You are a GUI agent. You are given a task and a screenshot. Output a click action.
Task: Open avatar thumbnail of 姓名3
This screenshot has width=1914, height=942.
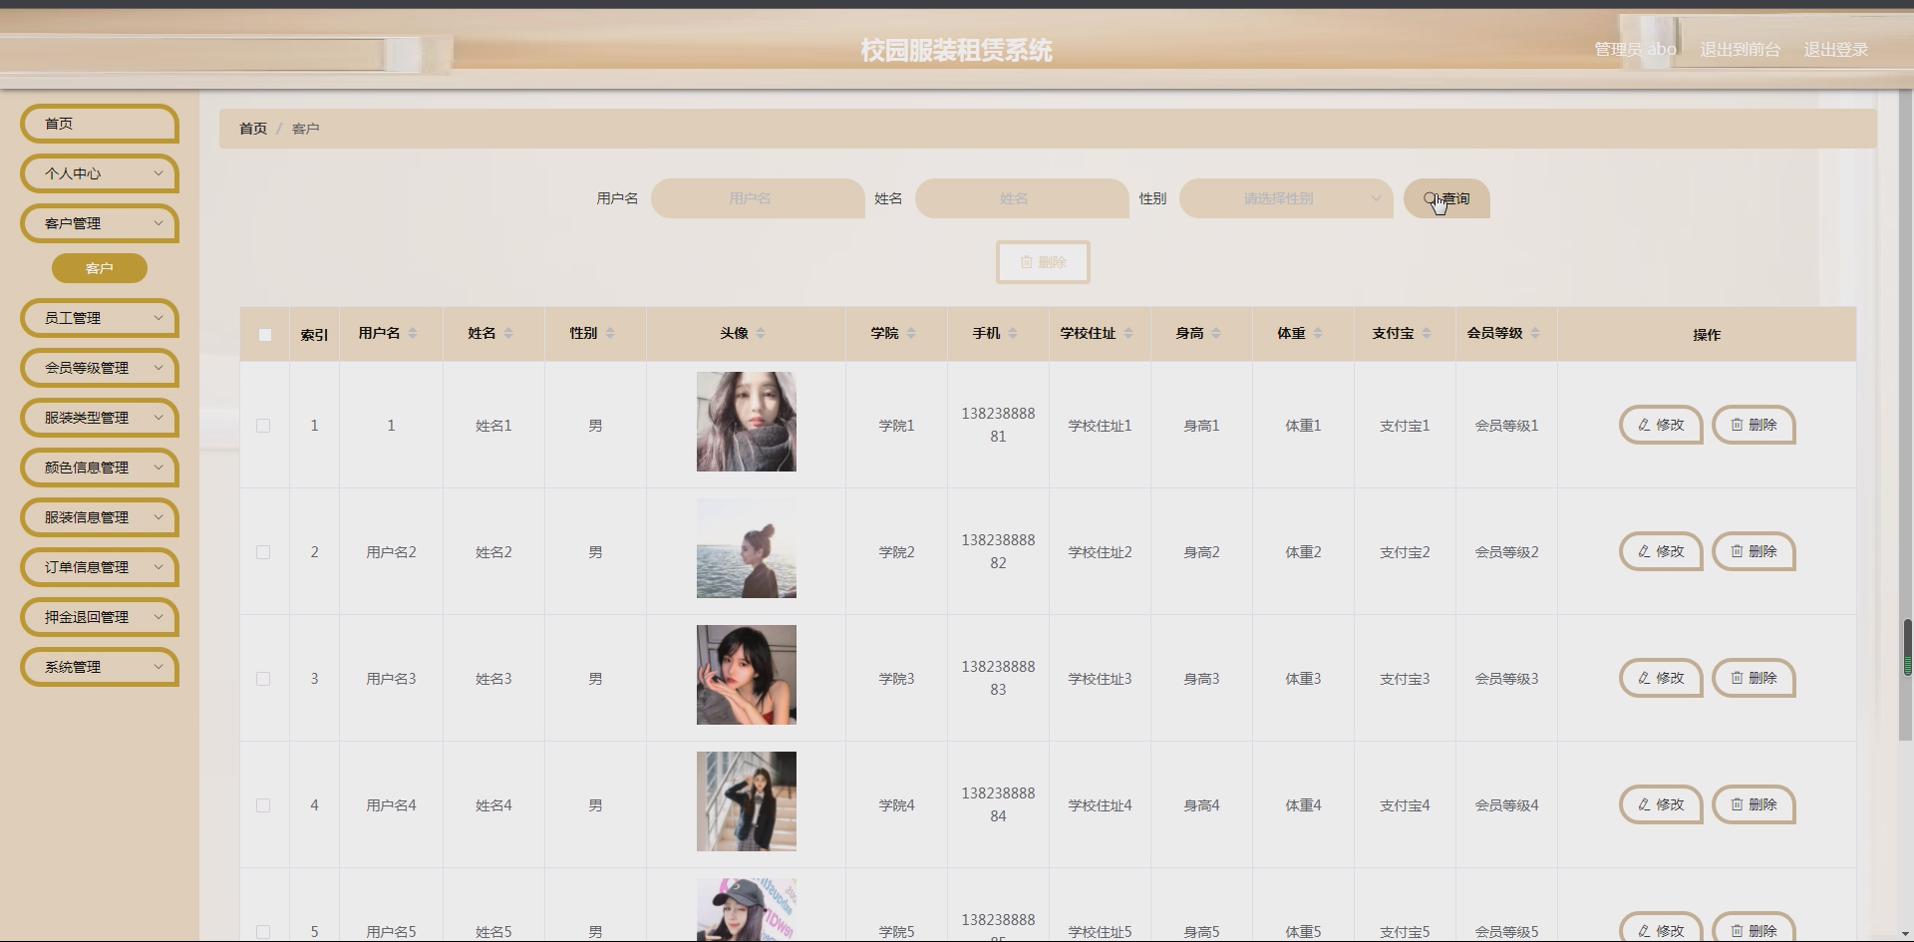click(746, 675)
